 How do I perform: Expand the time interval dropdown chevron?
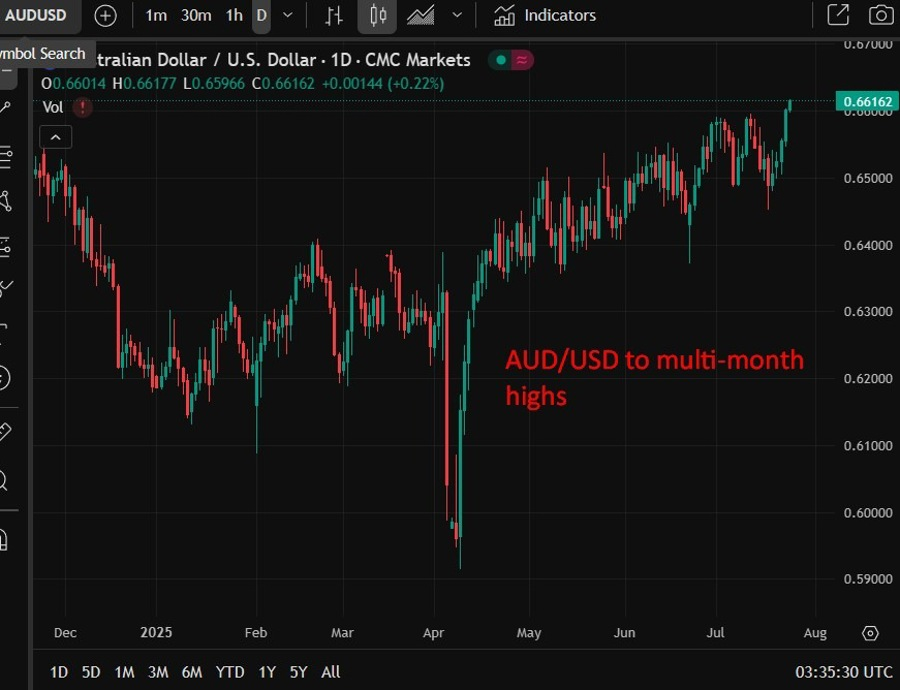[x=288, y=15]
